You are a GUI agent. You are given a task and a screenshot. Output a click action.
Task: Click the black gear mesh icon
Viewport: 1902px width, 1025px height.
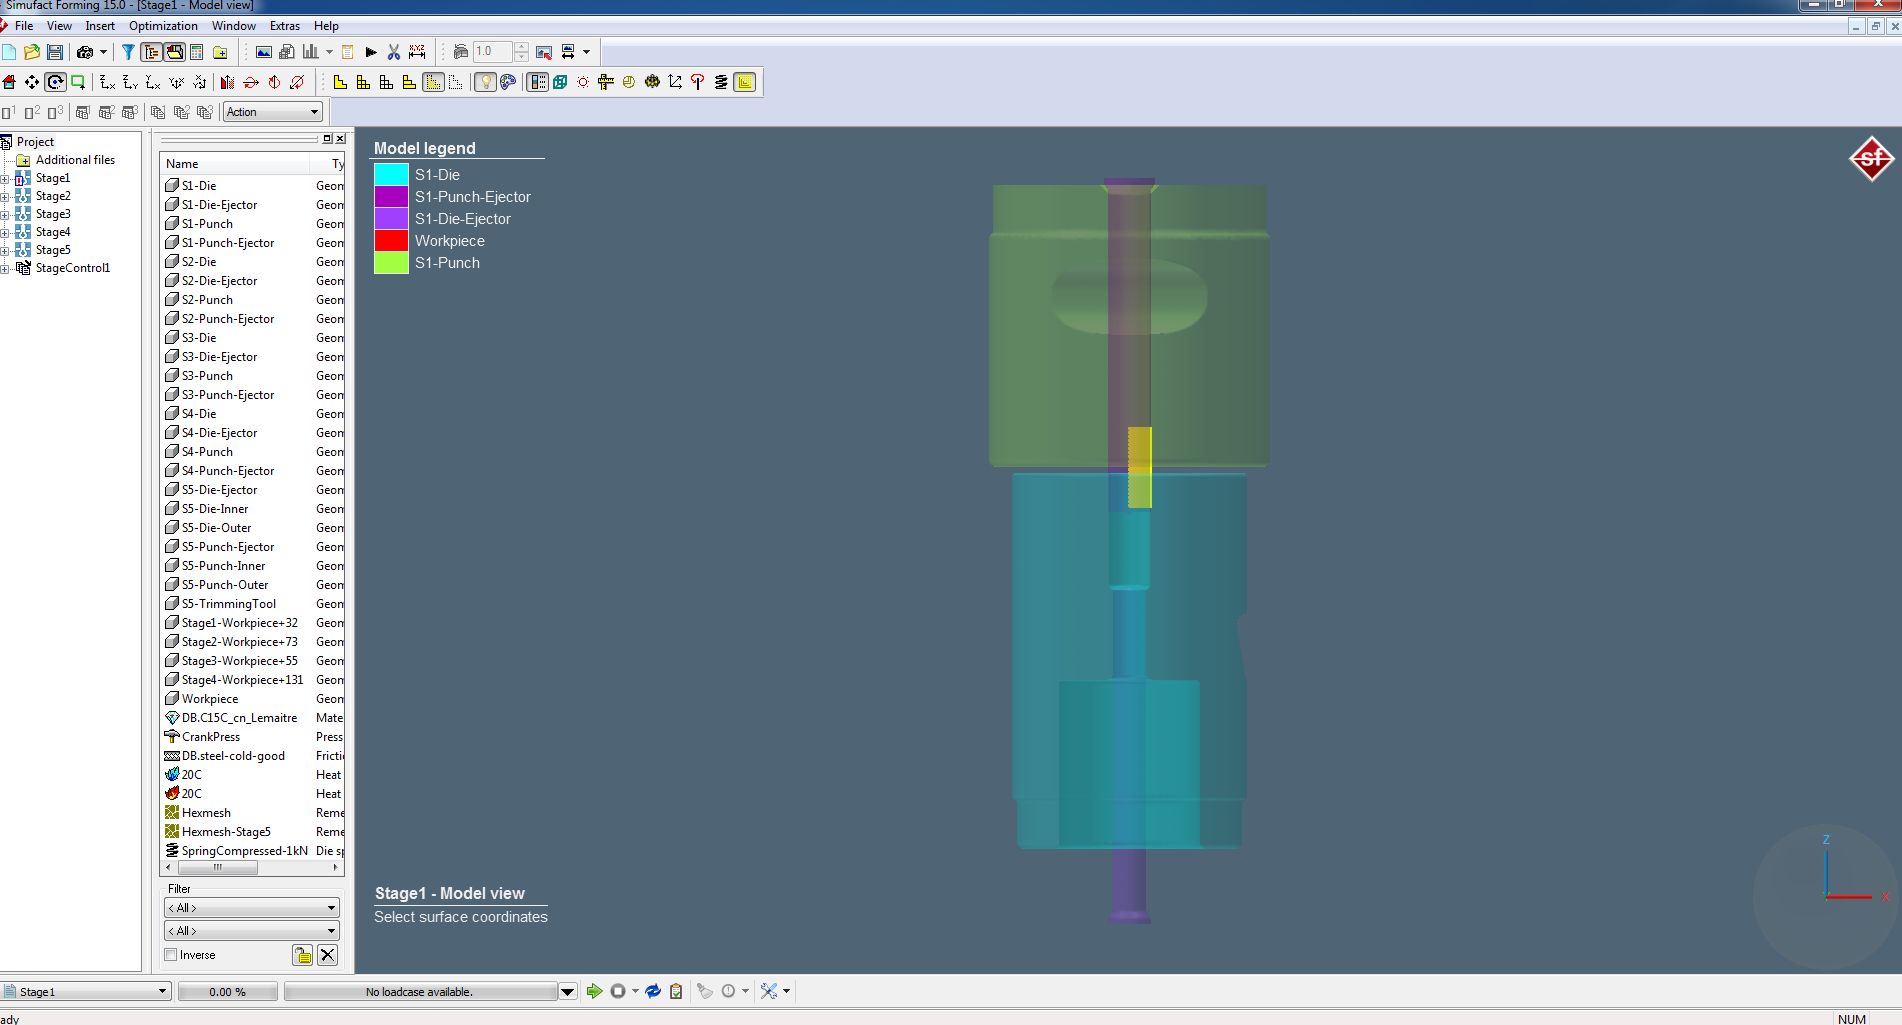pos(652,82)
